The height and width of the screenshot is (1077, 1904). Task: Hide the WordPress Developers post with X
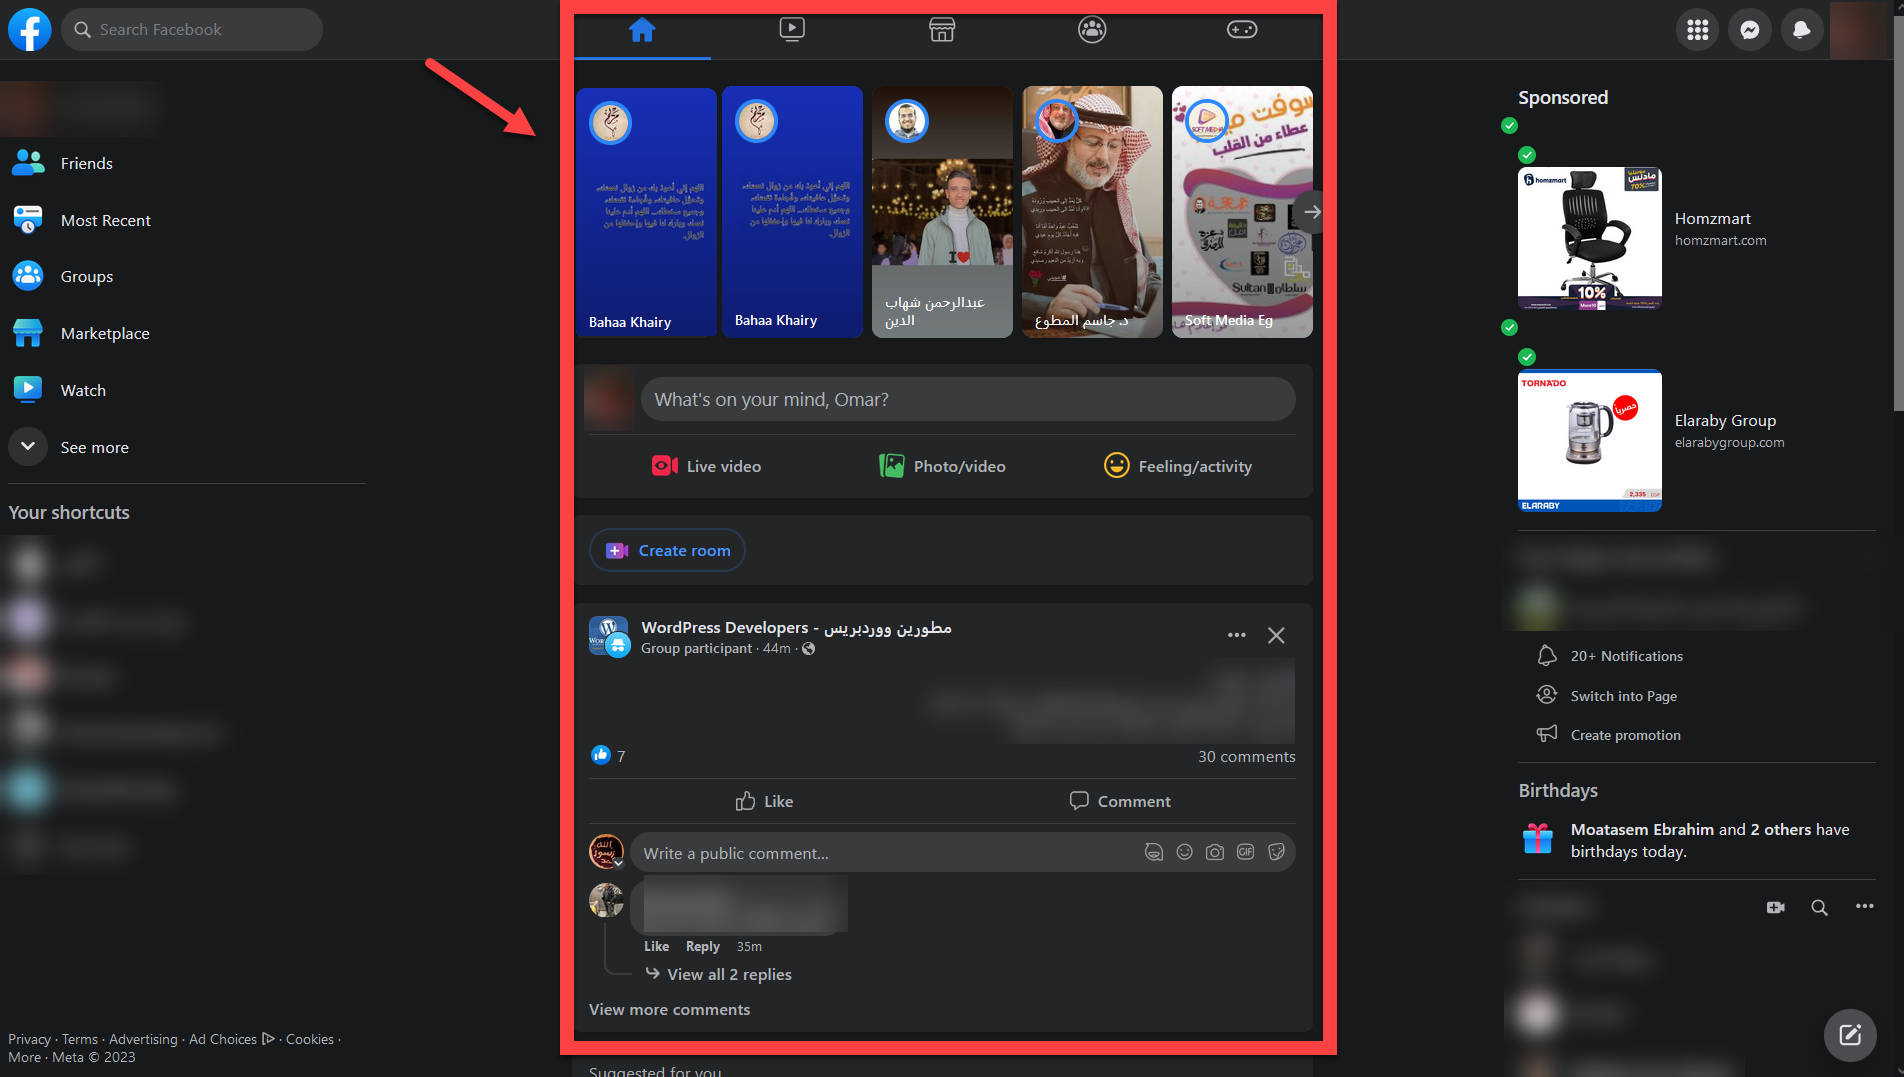pyautogui.click(x=1276, y=635)
